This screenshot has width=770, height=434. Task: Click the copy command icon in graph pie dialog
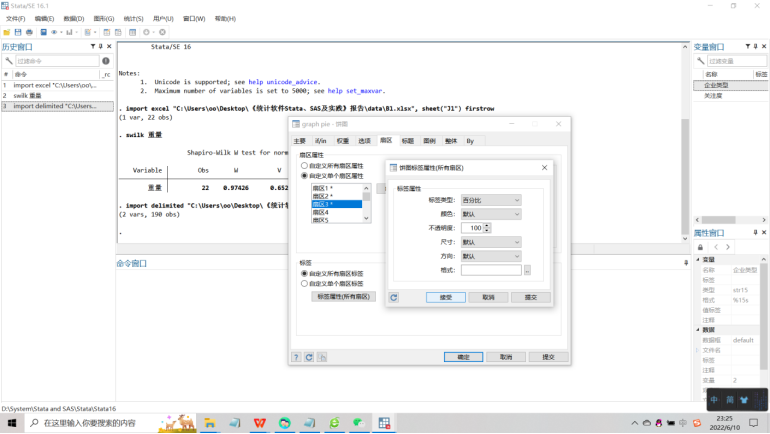pyautogui.click(x=322, y=357)
